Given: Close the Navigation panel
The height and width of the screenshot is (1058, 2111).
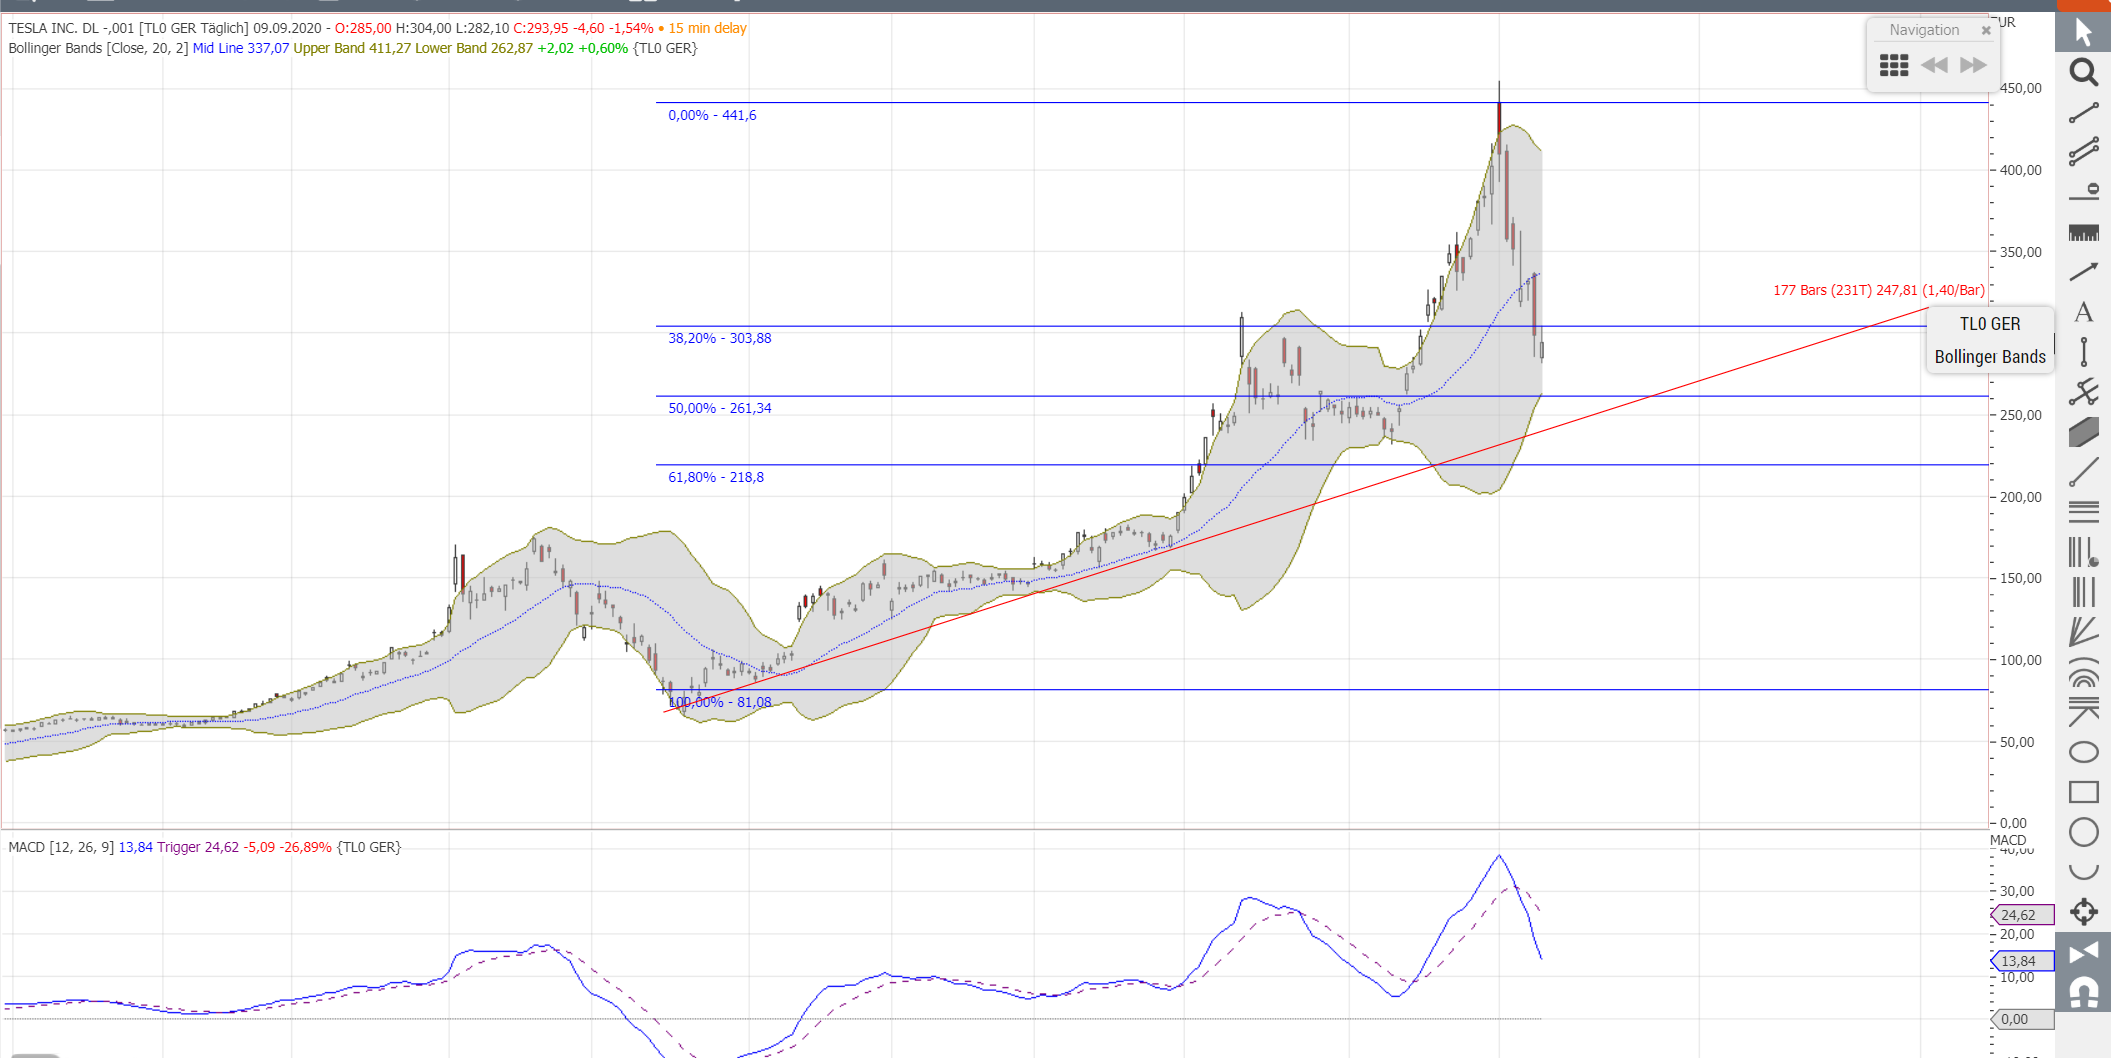Looking at the screenshot, I should [1986, 31].
